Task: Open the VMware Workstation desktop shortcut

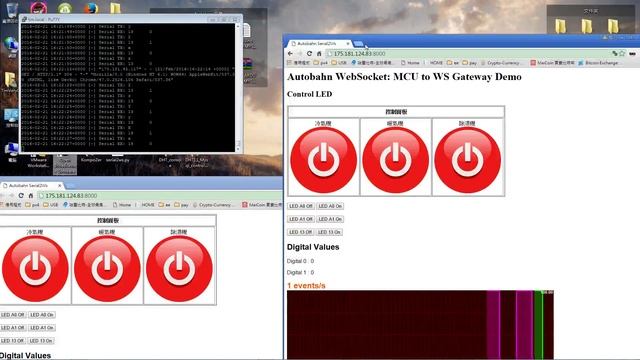Action: (x=38, y=161)
